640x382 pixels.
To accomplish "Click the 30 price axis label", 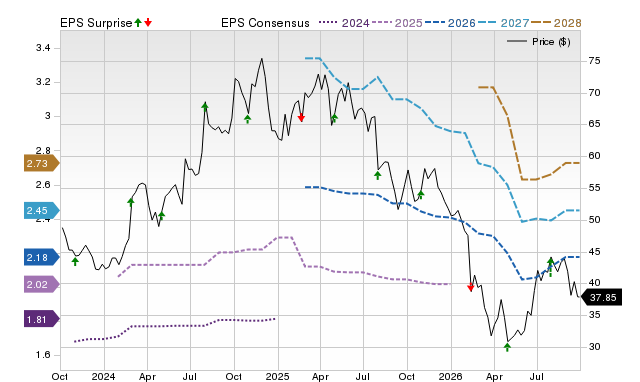I will click(x=594, y=346).
